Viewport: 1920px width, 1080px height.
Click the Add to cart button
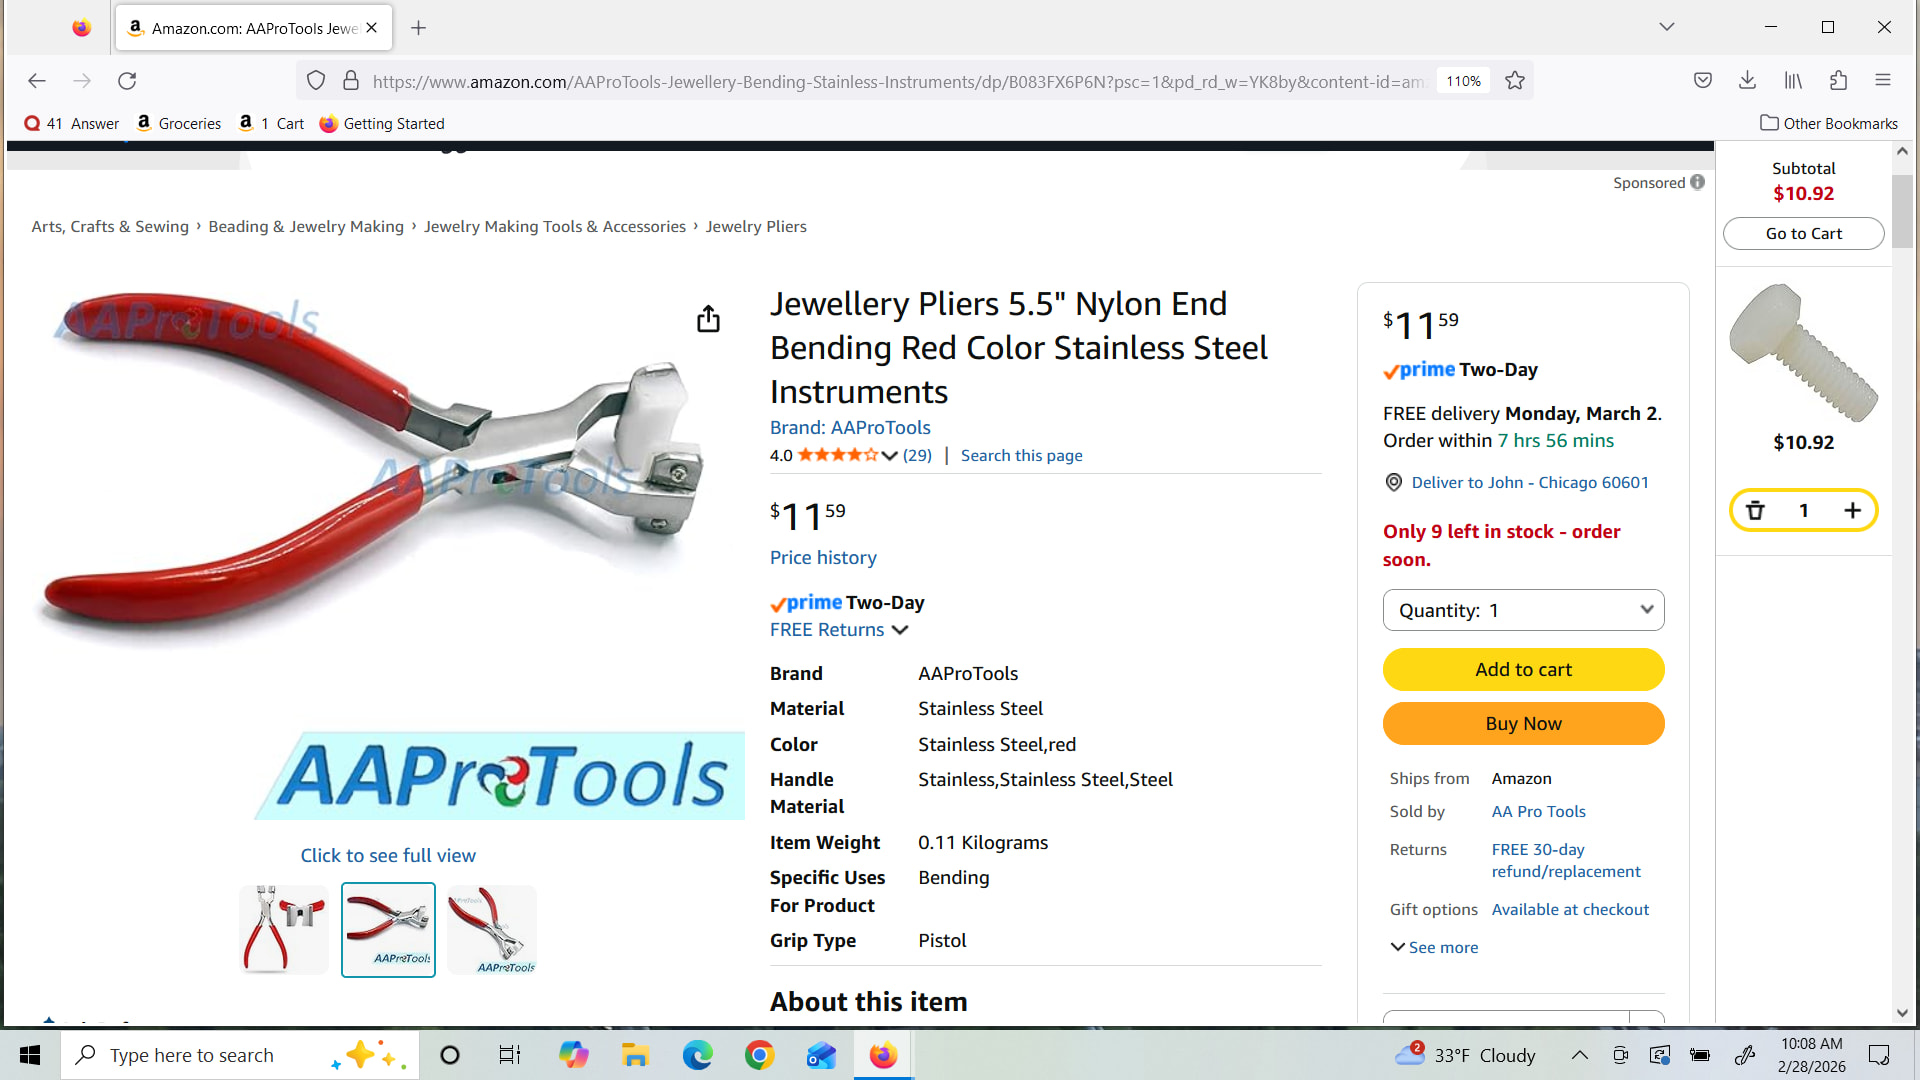[1523, 670]
